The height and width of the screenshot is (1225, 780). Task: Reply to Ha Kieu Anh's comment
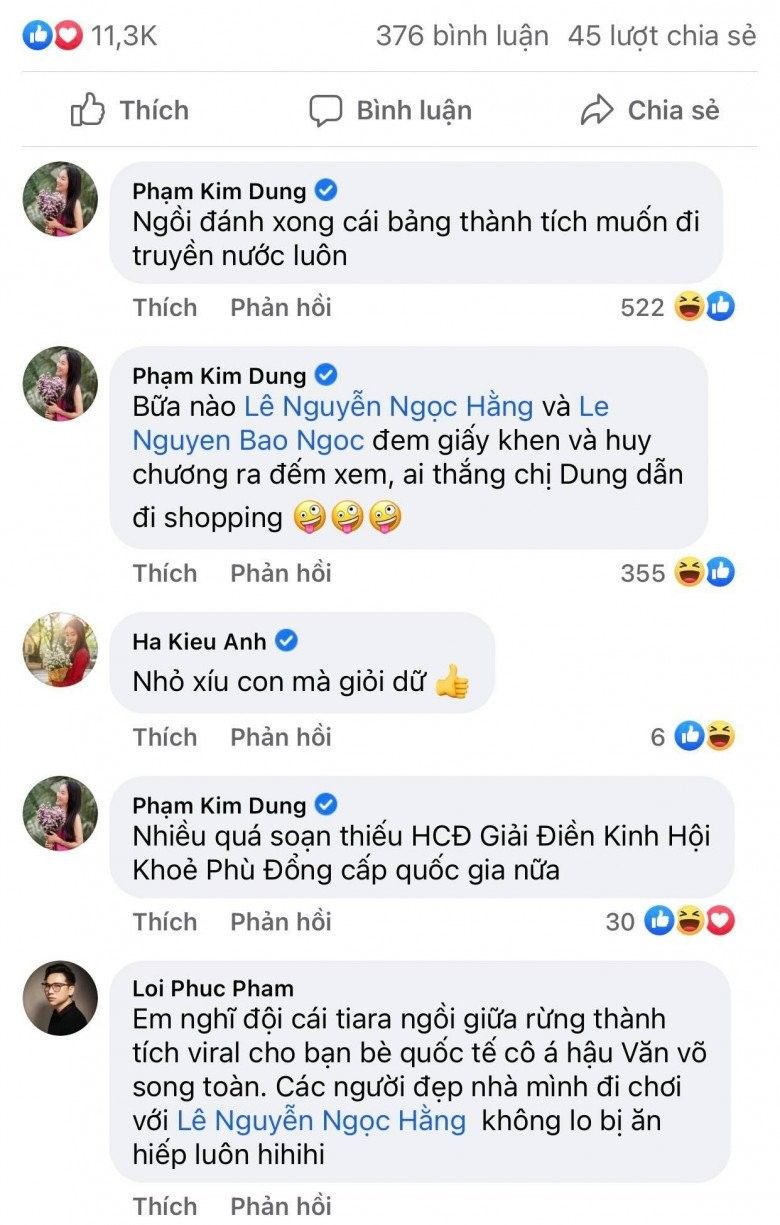[x=280, y=737]
